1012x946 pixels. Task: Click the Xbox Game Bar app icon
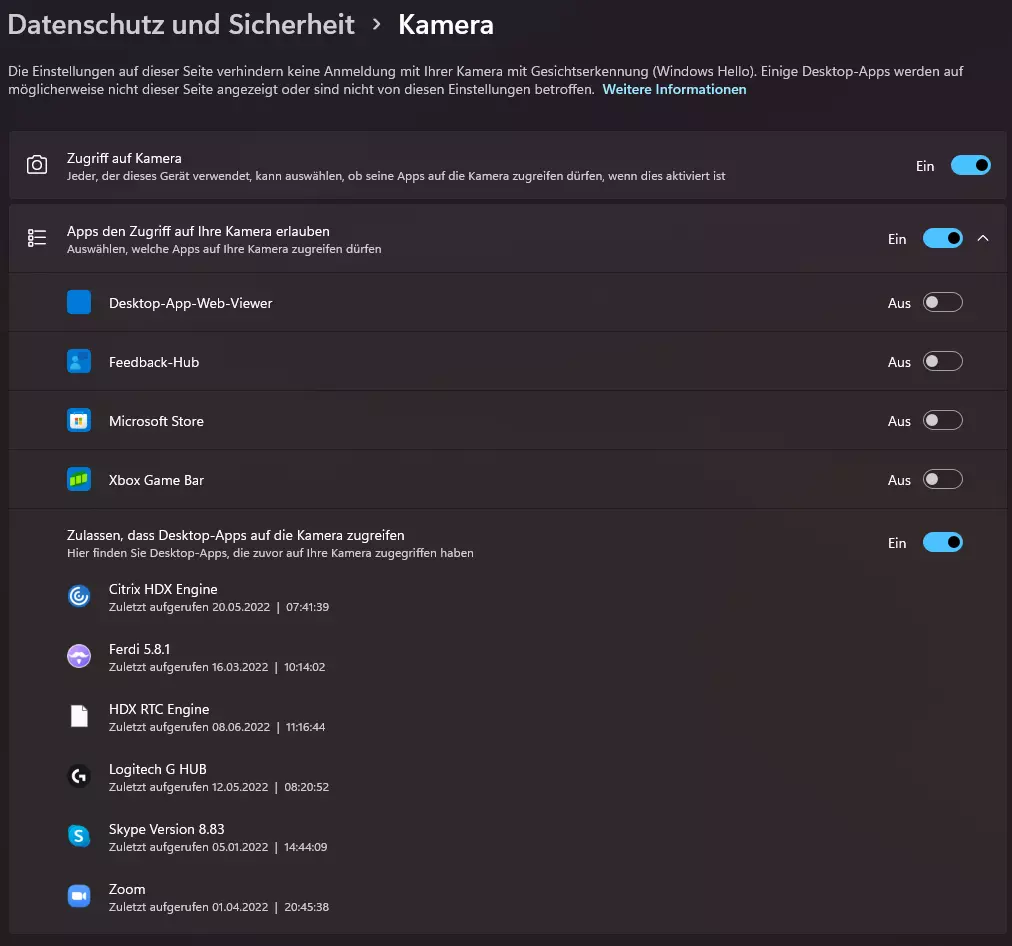[x=79, y=479]
